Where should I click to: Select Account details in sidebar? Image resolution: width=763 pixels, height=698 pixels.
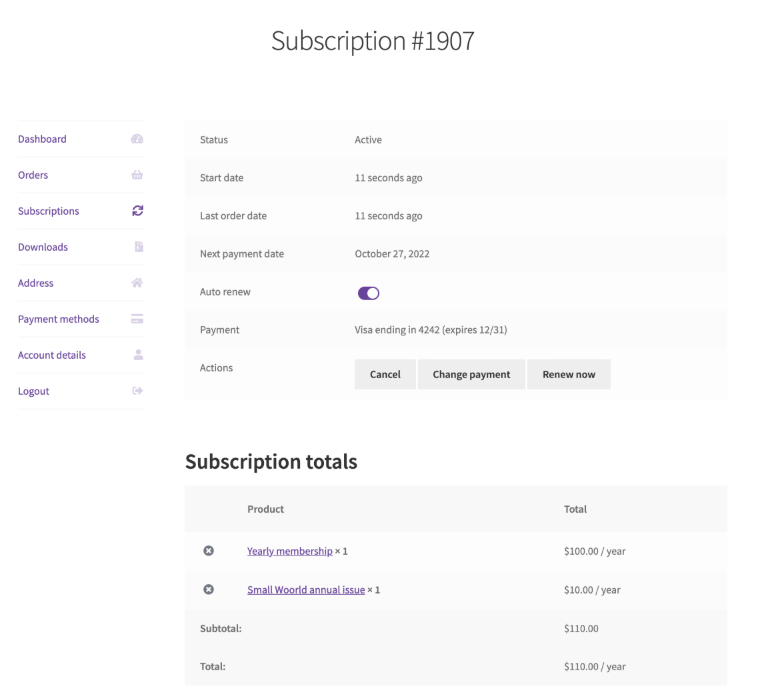click(x=52, y=355)
